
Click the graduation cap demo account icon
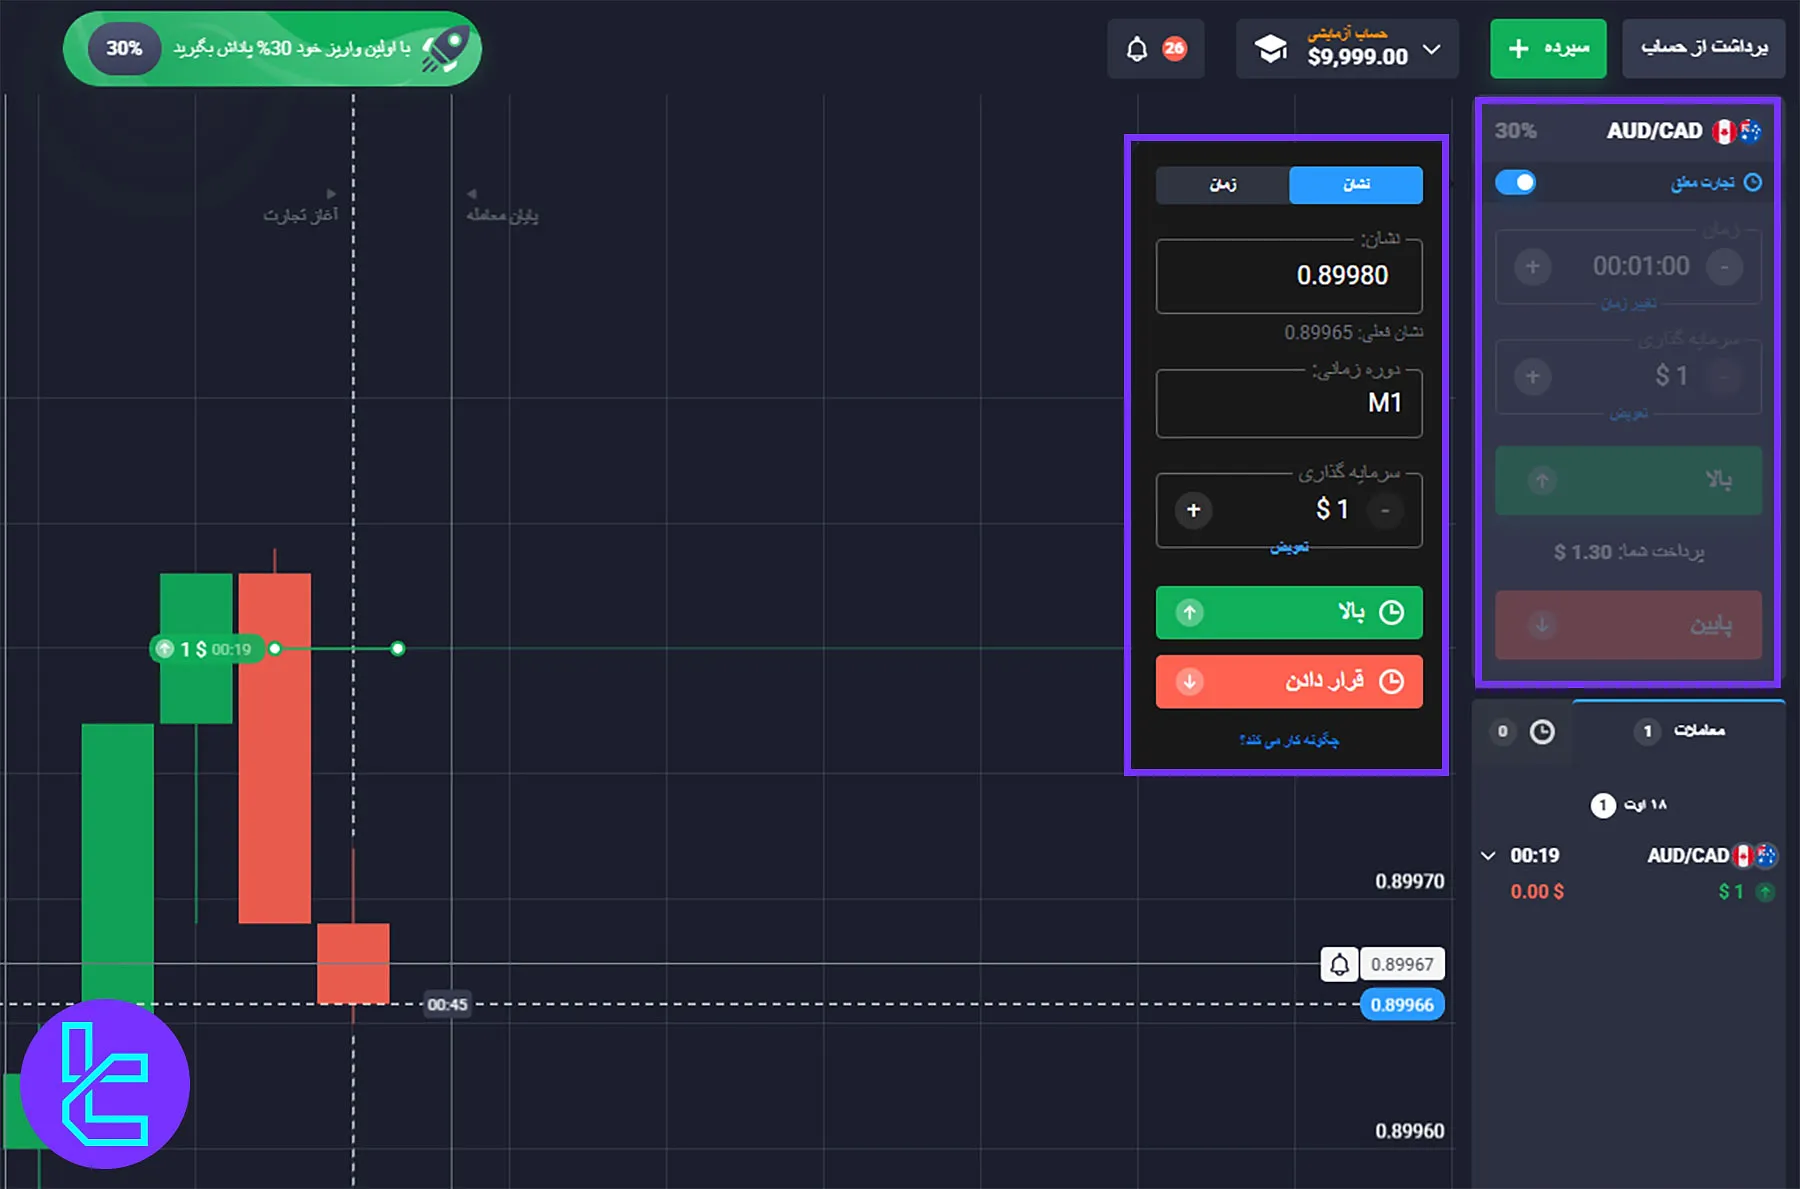1271,49
